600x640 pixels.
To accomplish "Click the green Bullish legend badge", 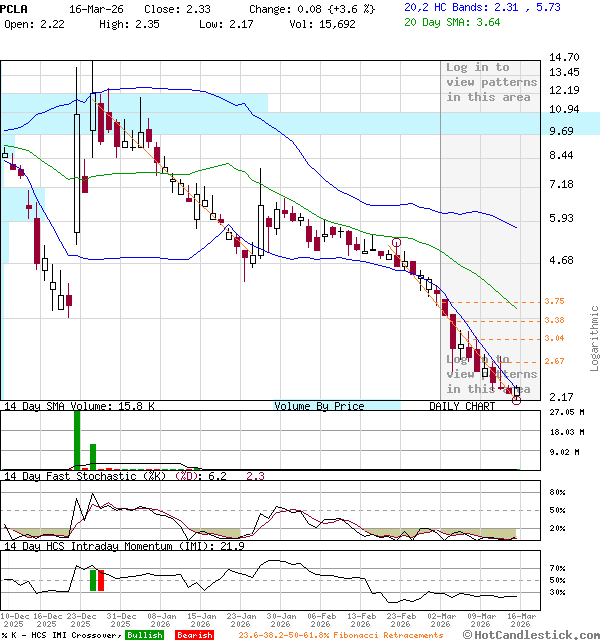I will coord(144,635).
